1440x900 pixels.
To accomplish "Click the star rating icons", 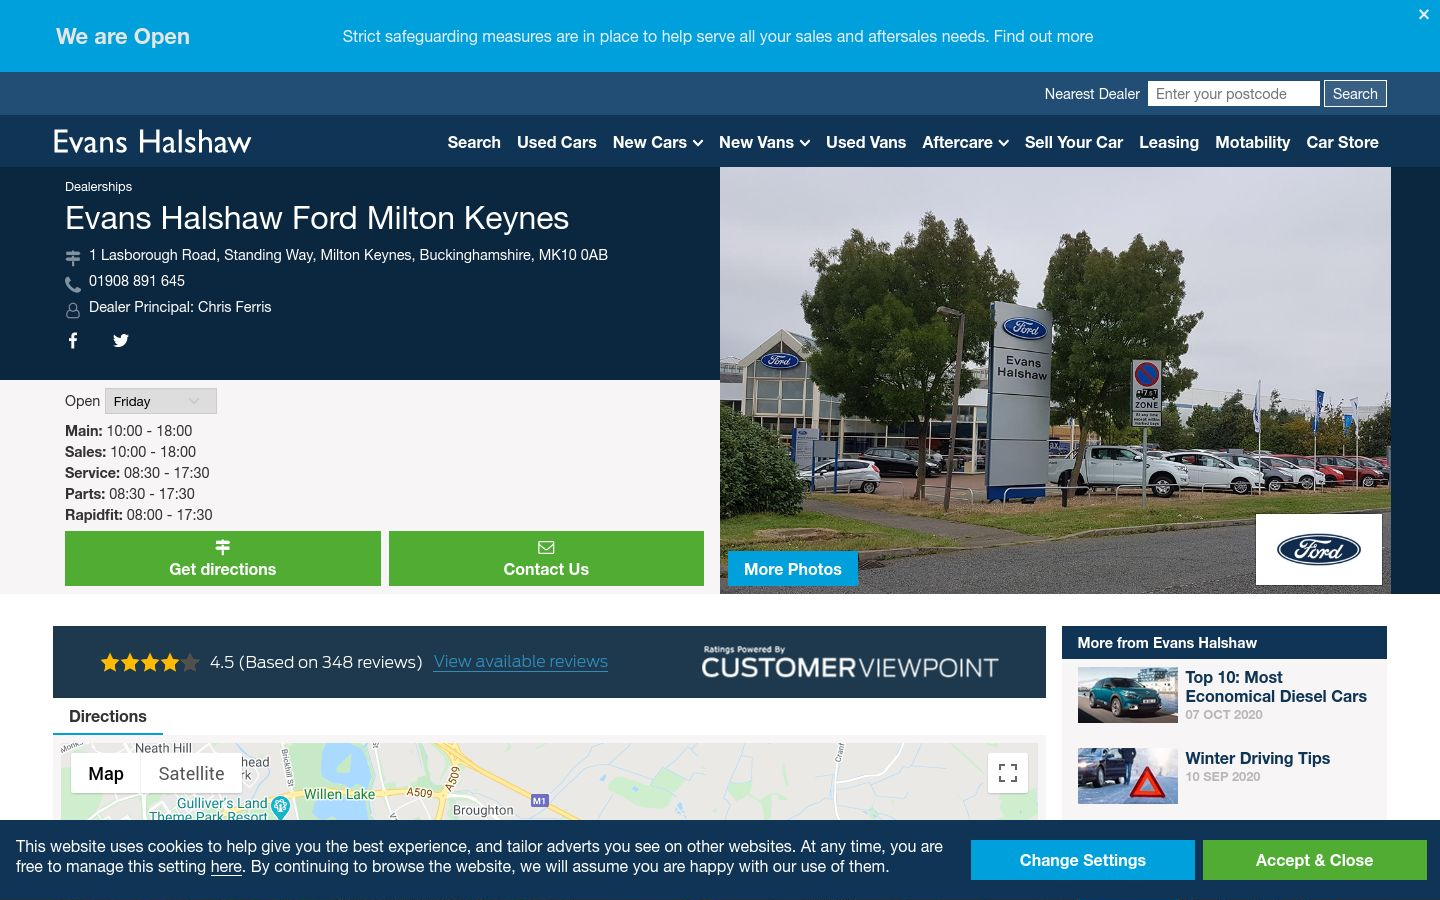I will click(x=150, y=662).
